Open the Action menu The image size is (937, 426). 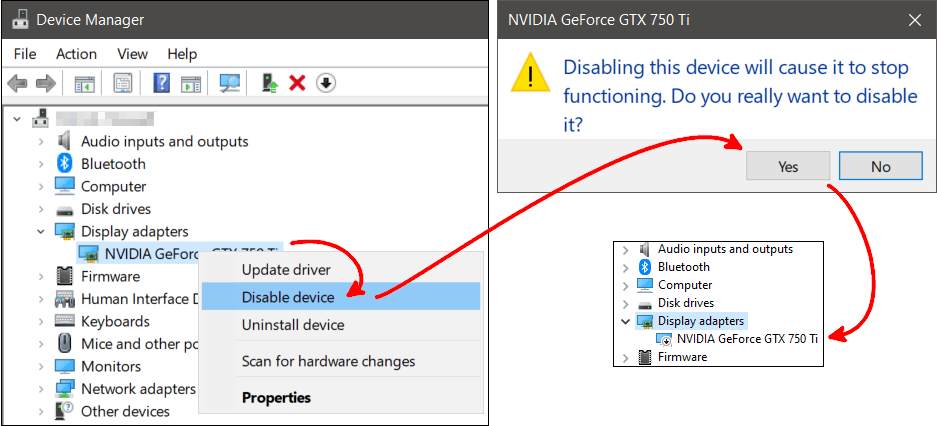click(76, 53)
